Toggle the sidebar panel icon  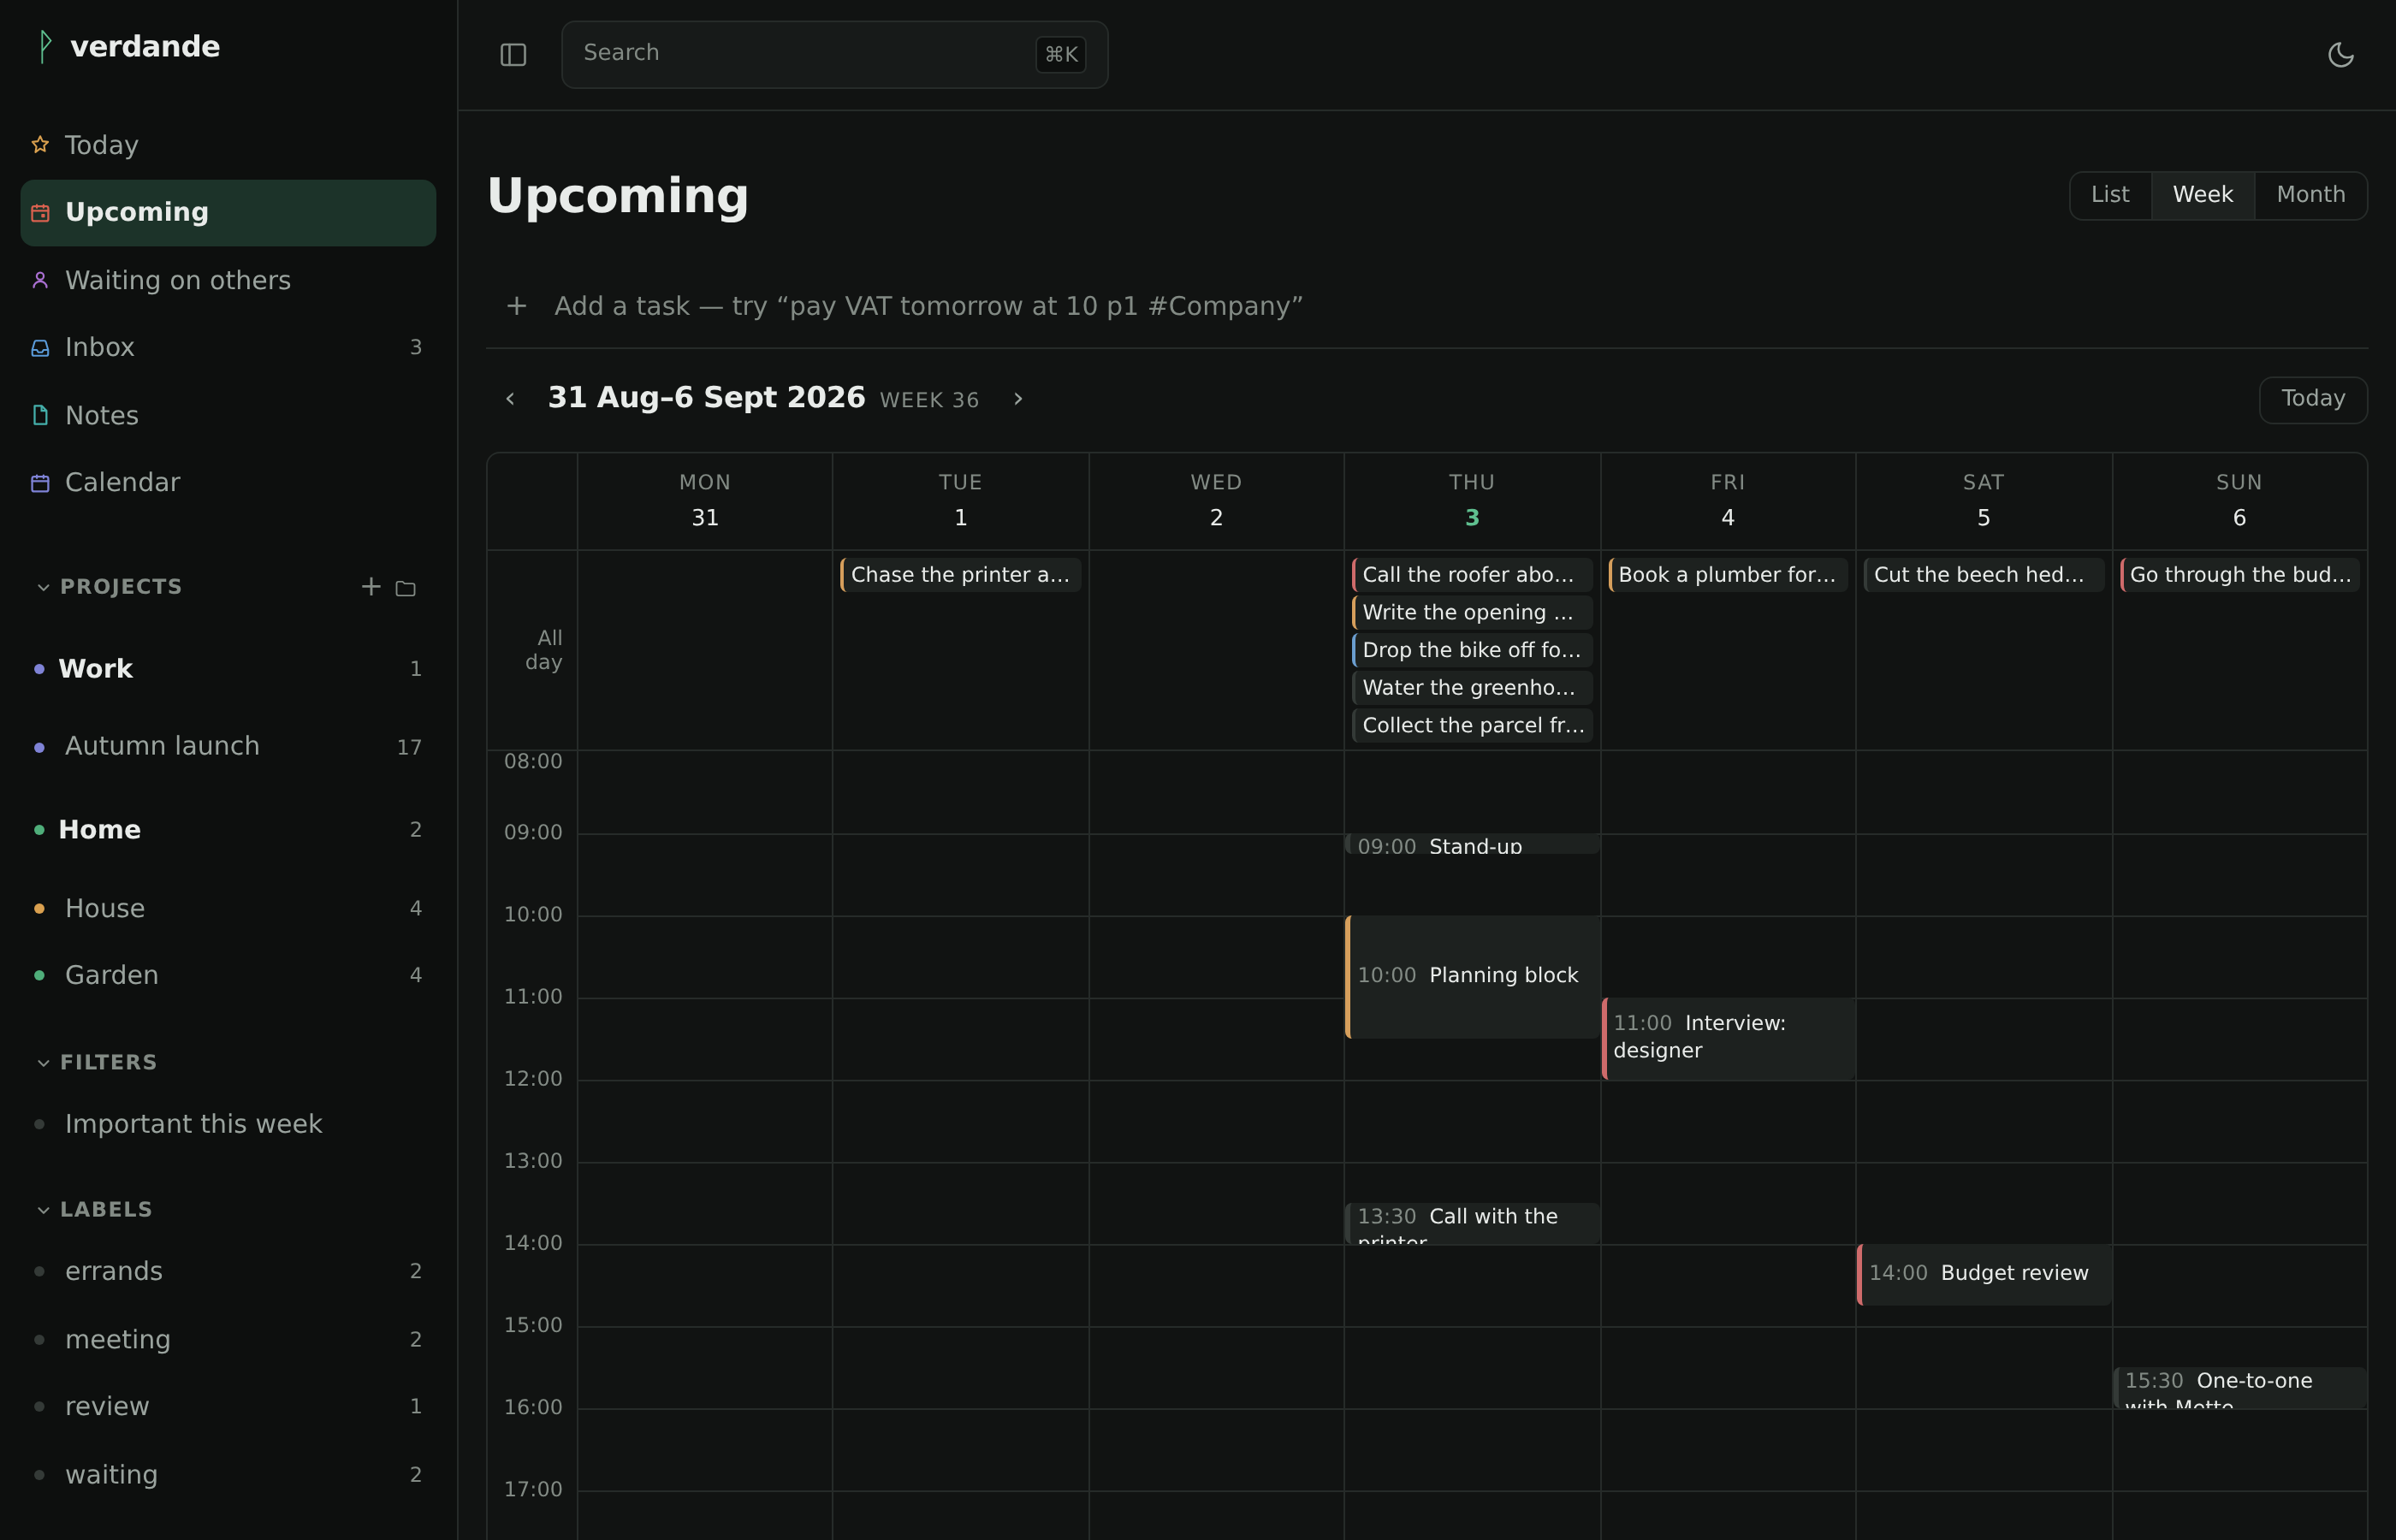[513, 55]
